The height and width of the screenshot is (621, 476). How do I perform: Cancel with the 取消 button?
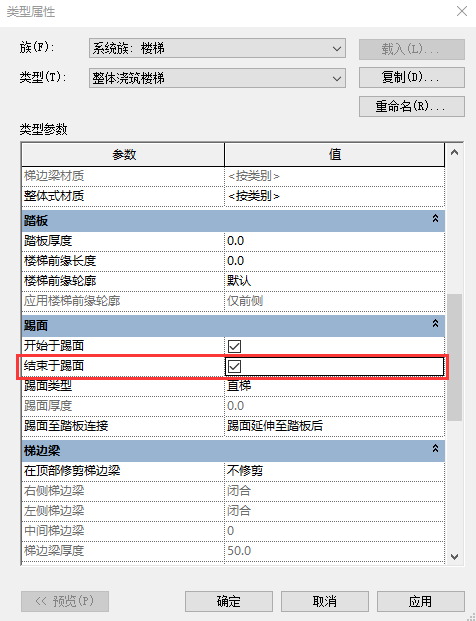click(325, 601)
